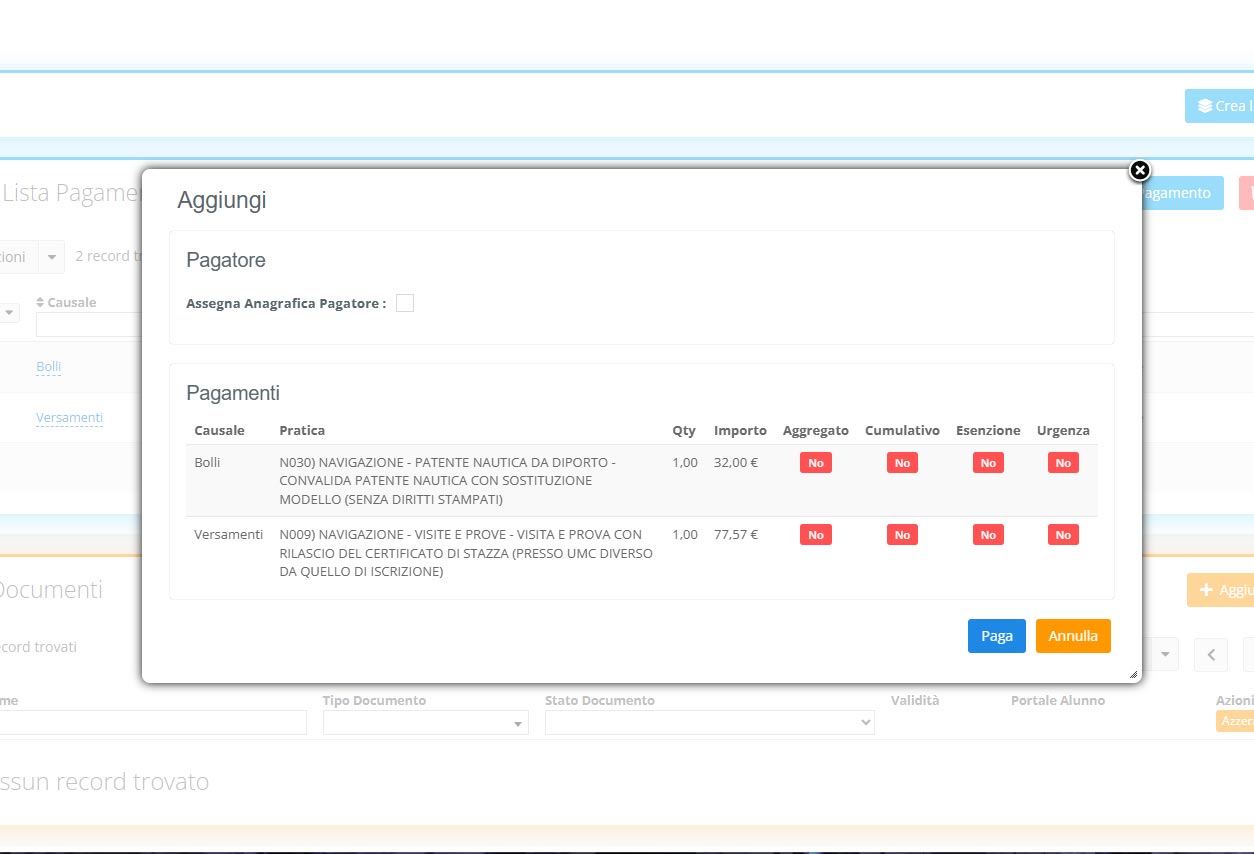This screenshot has width=1254, height=854.
Task: Open the Tipo Documento dropdown
Action: point(425,722)
